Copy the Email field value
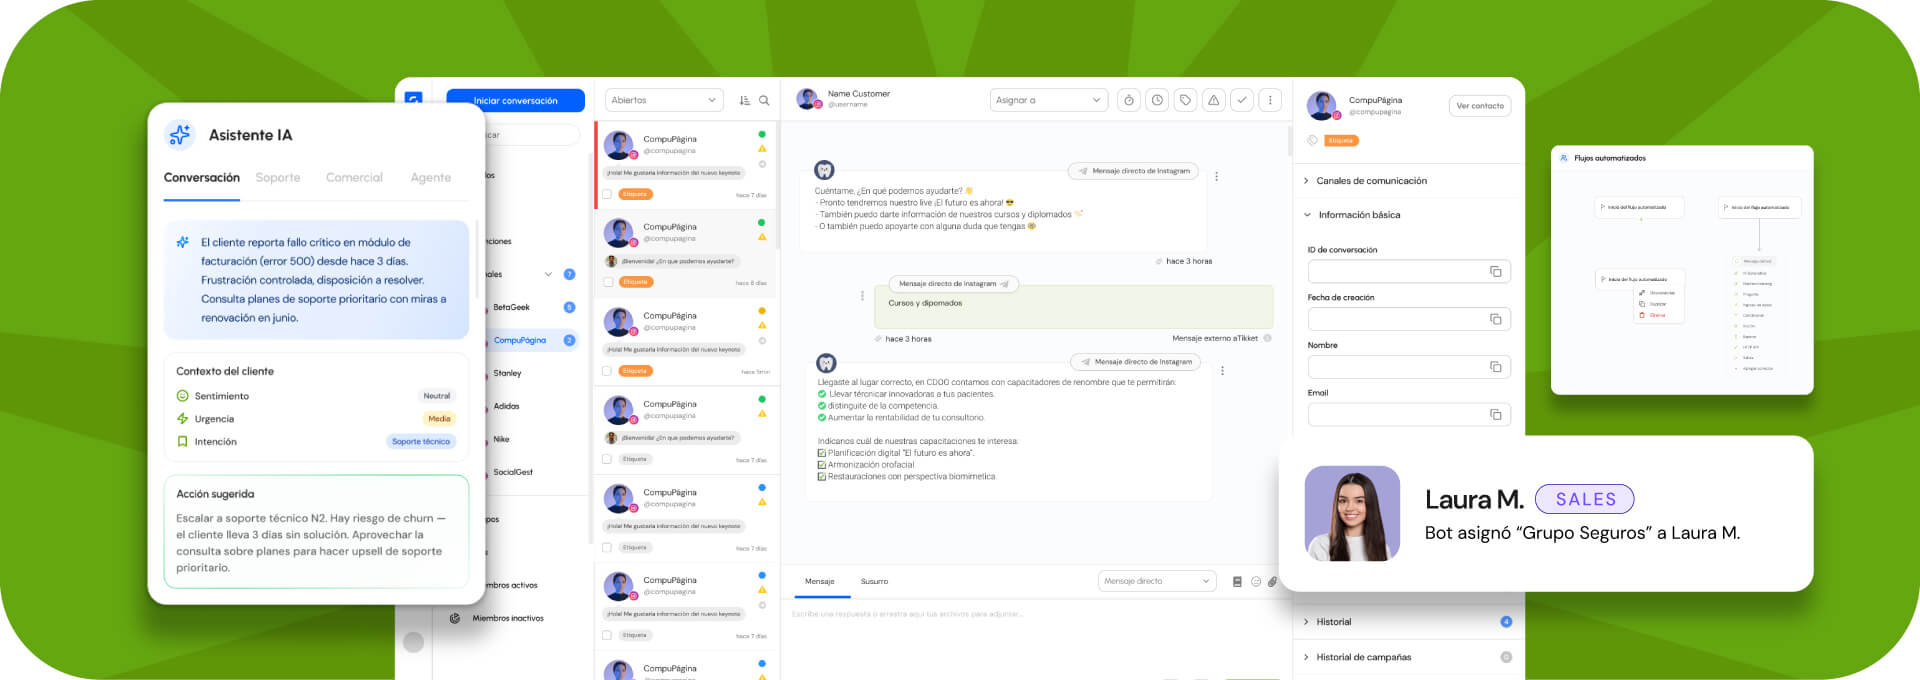 [x=1496, y=414]
